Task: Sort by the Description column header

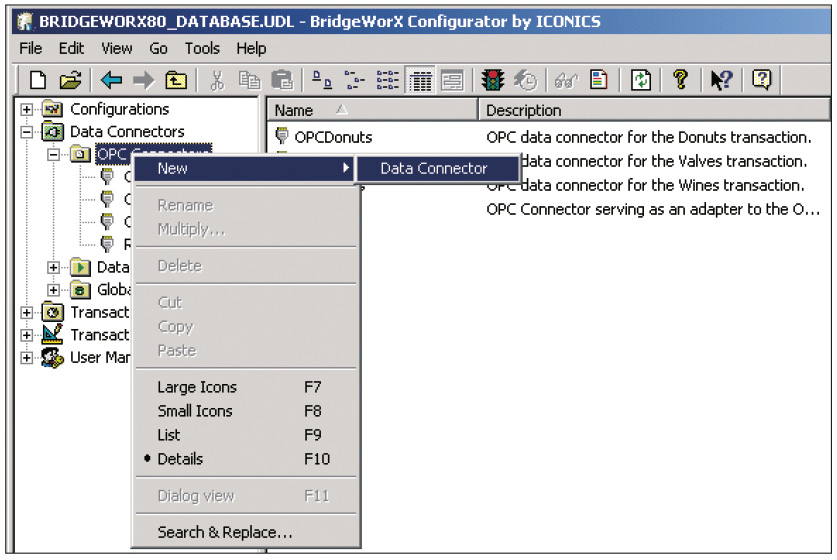Action: click(655, 110)
